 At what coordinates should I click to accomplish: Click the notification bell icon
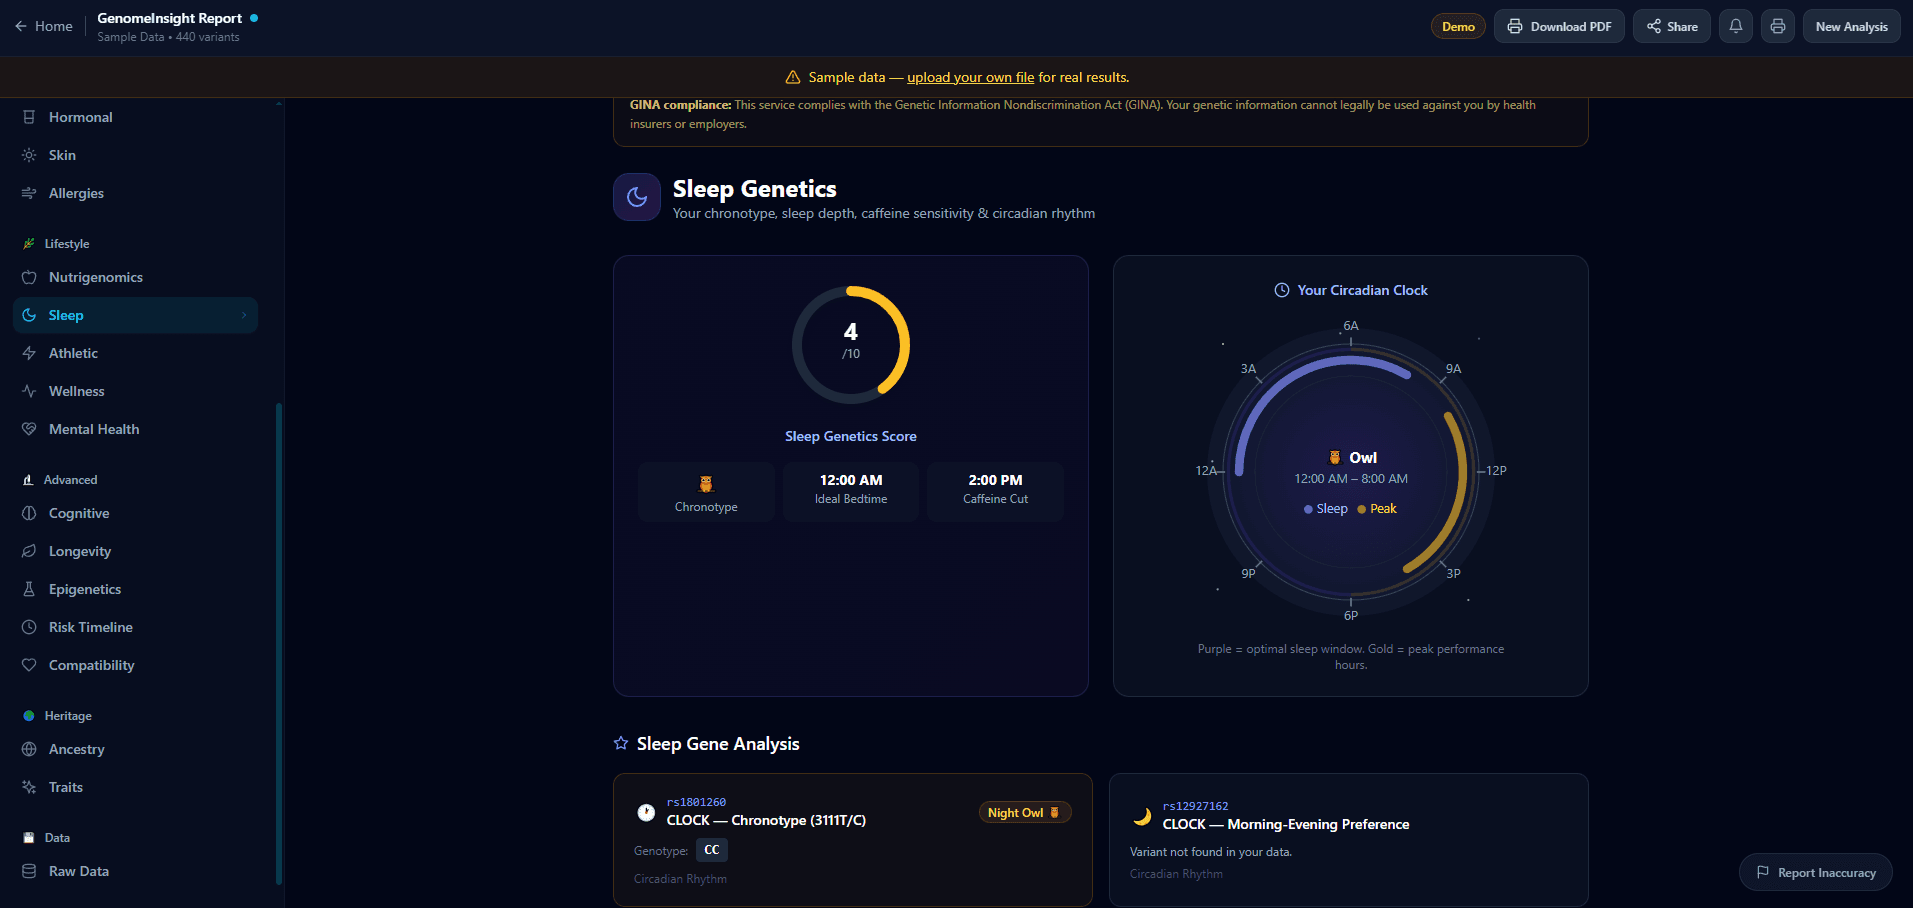tap(1735, 26)
